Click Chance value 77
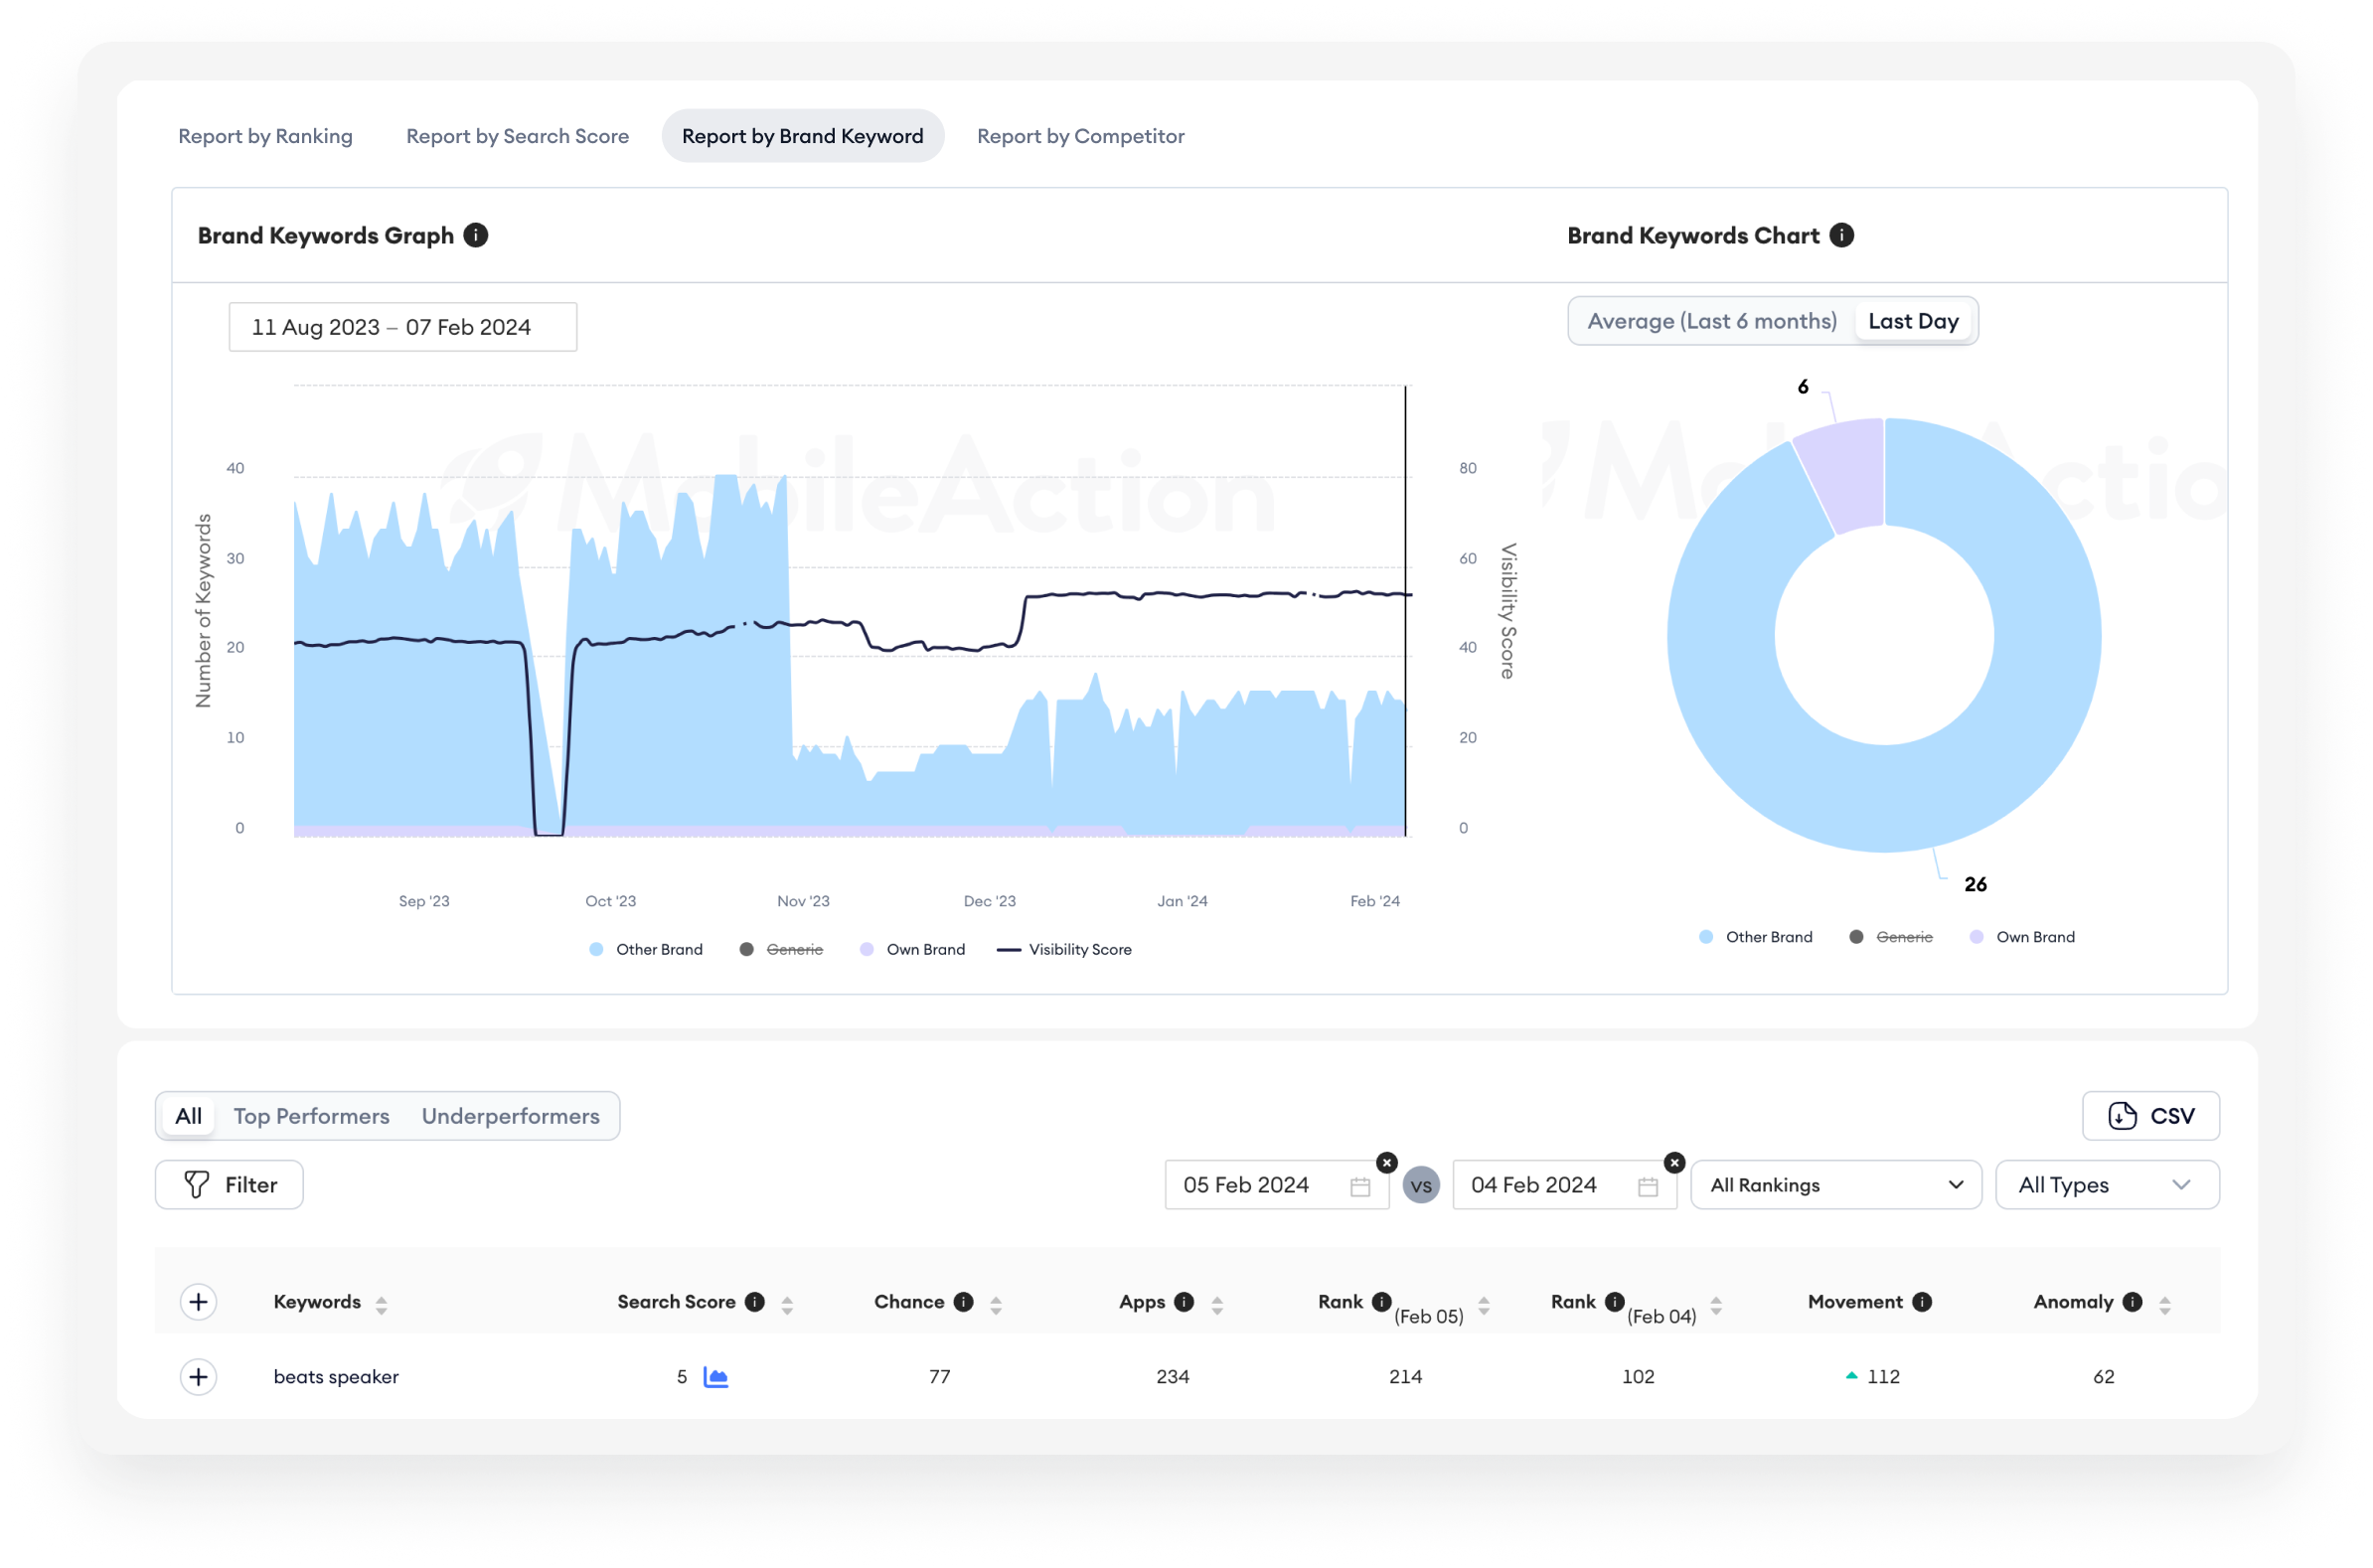Viewport: 2373px width, 1568px height. 940,1378
